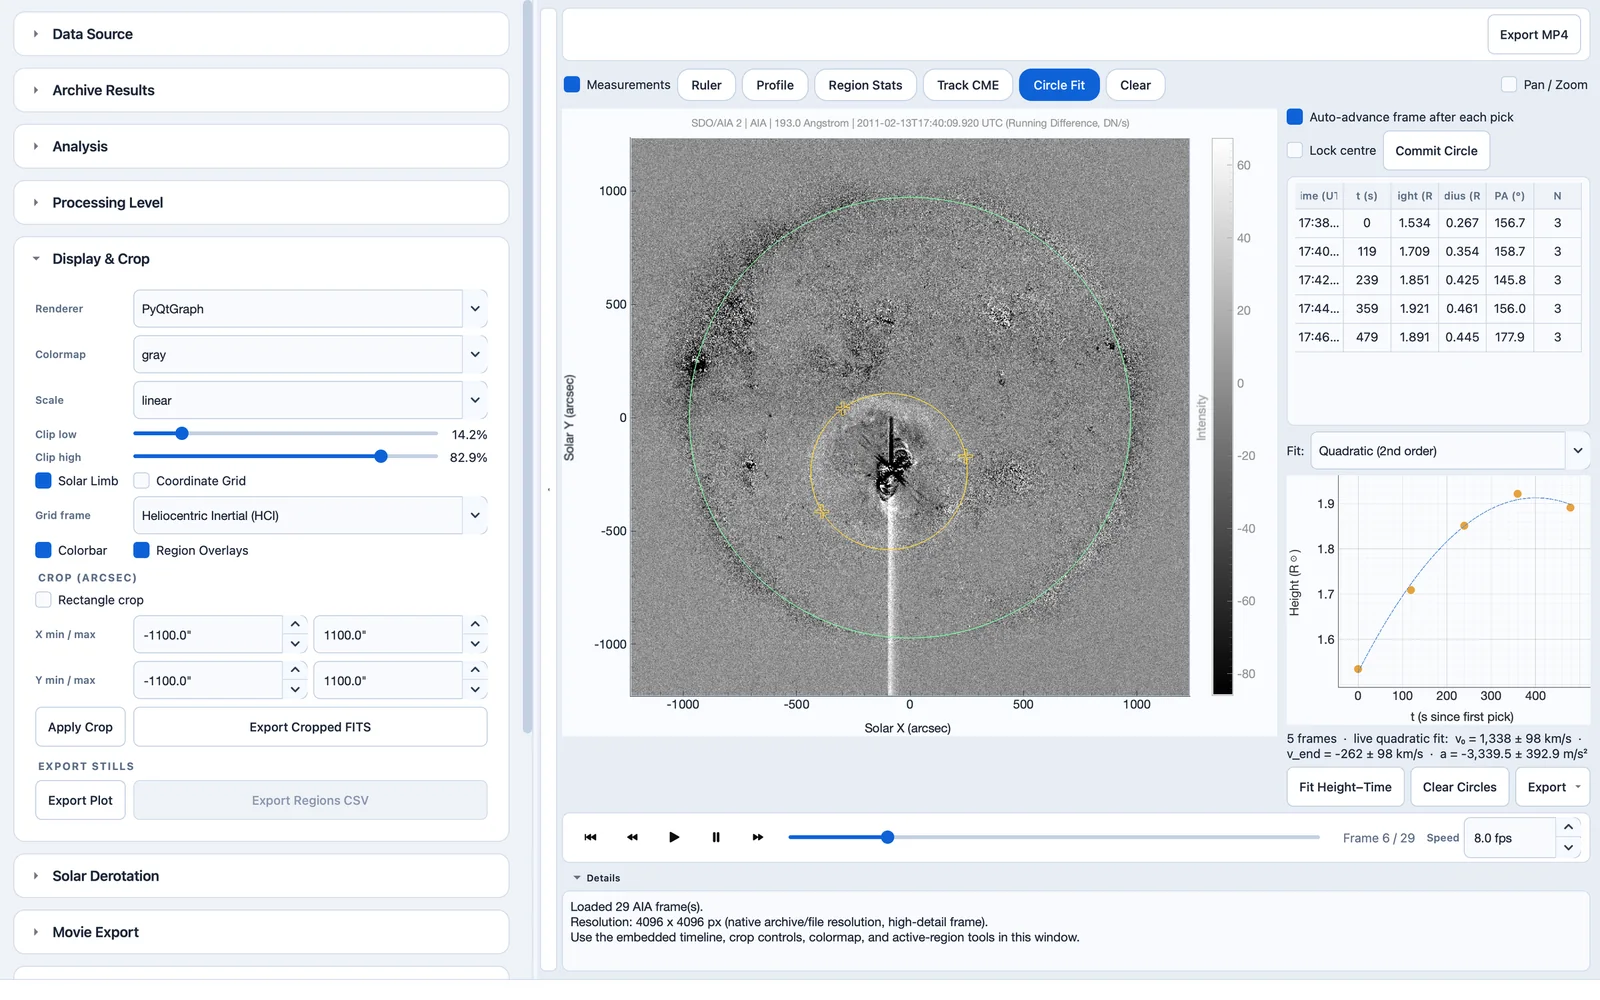Hide the Colorbar
The width and height of the screenshot is (1600, 1000).
click(x=43, y=550)
